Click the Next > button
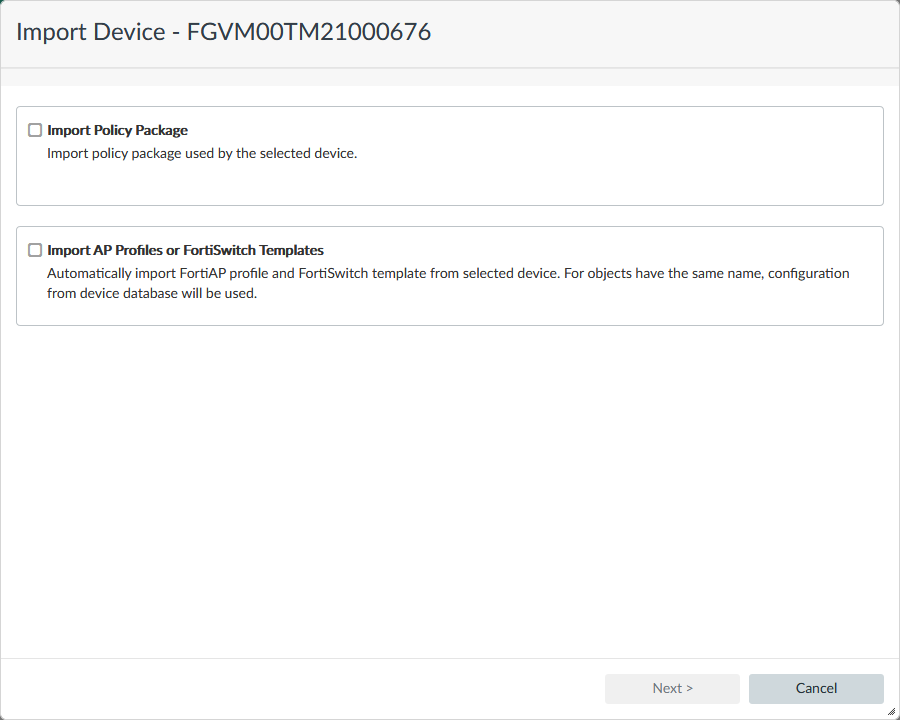Screen dimensions: 900x720 point(672,688)
